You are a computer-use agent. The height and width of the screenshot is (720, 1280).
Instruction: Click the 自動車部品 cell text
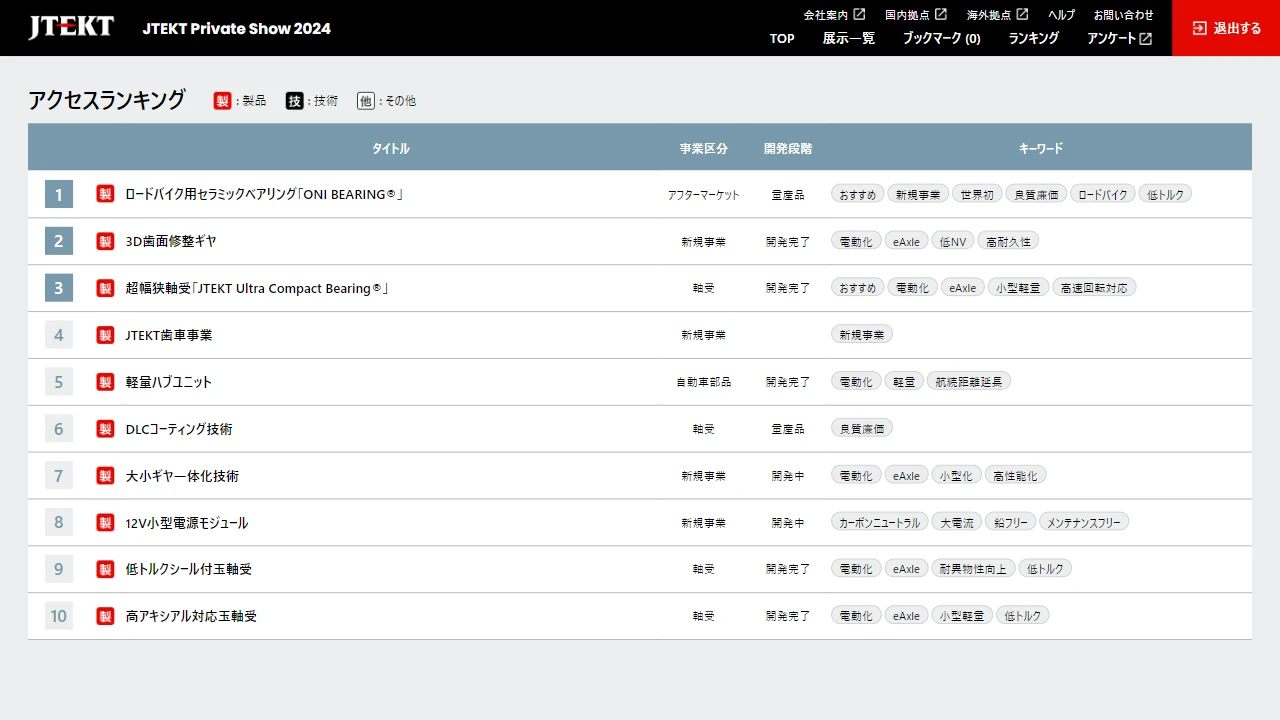pos(704,382)
